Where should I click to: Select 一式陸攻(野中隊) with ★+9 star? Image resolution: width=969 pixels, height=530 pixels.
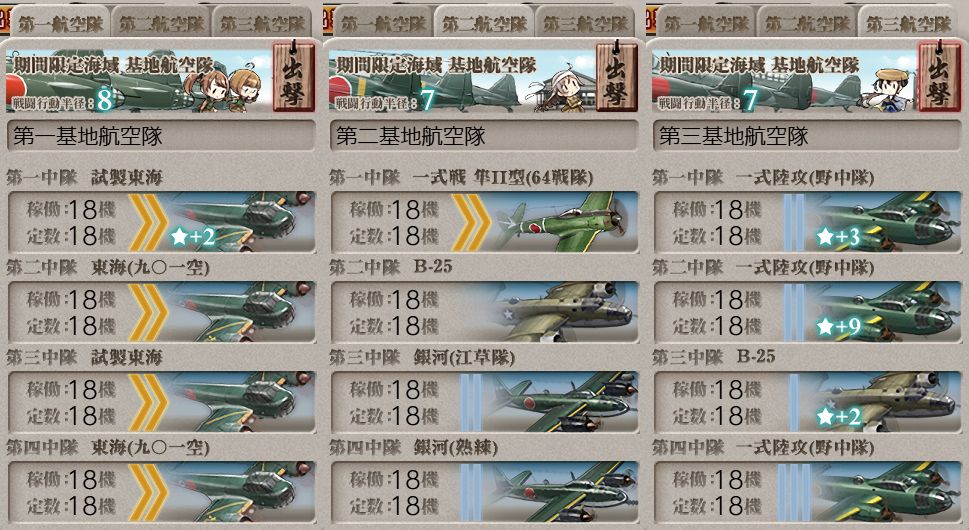pos(808,312)
